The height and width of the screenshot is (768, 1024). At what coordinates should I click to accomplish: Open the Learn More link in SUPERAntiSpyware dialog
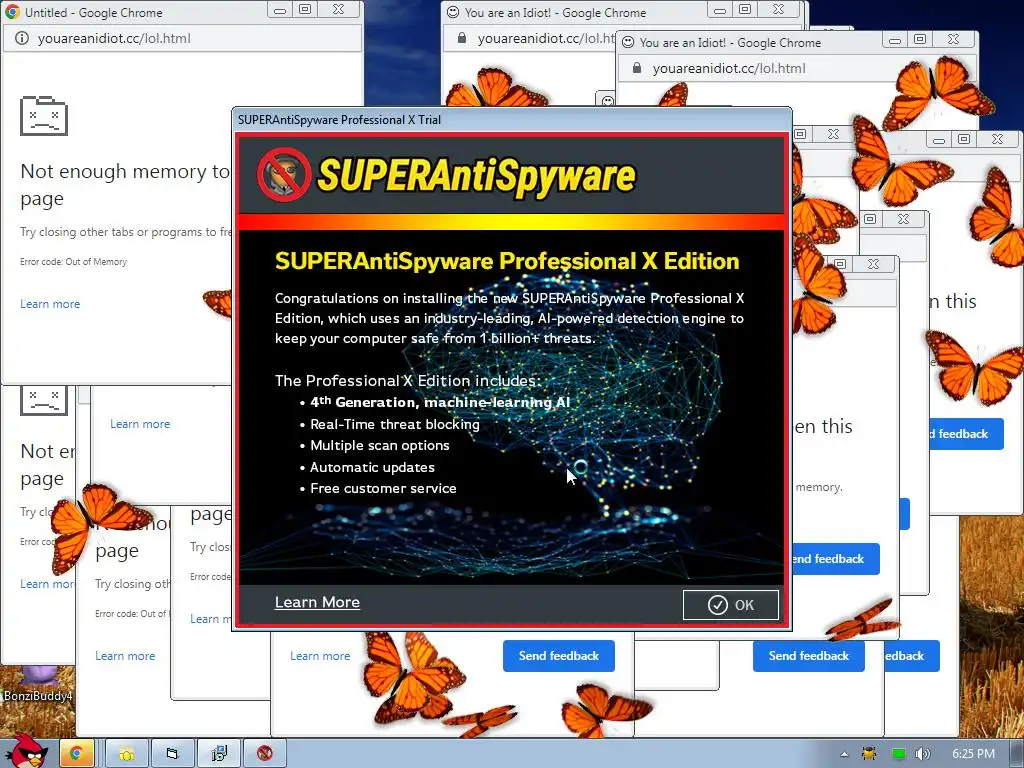click(x=317, y=602)
